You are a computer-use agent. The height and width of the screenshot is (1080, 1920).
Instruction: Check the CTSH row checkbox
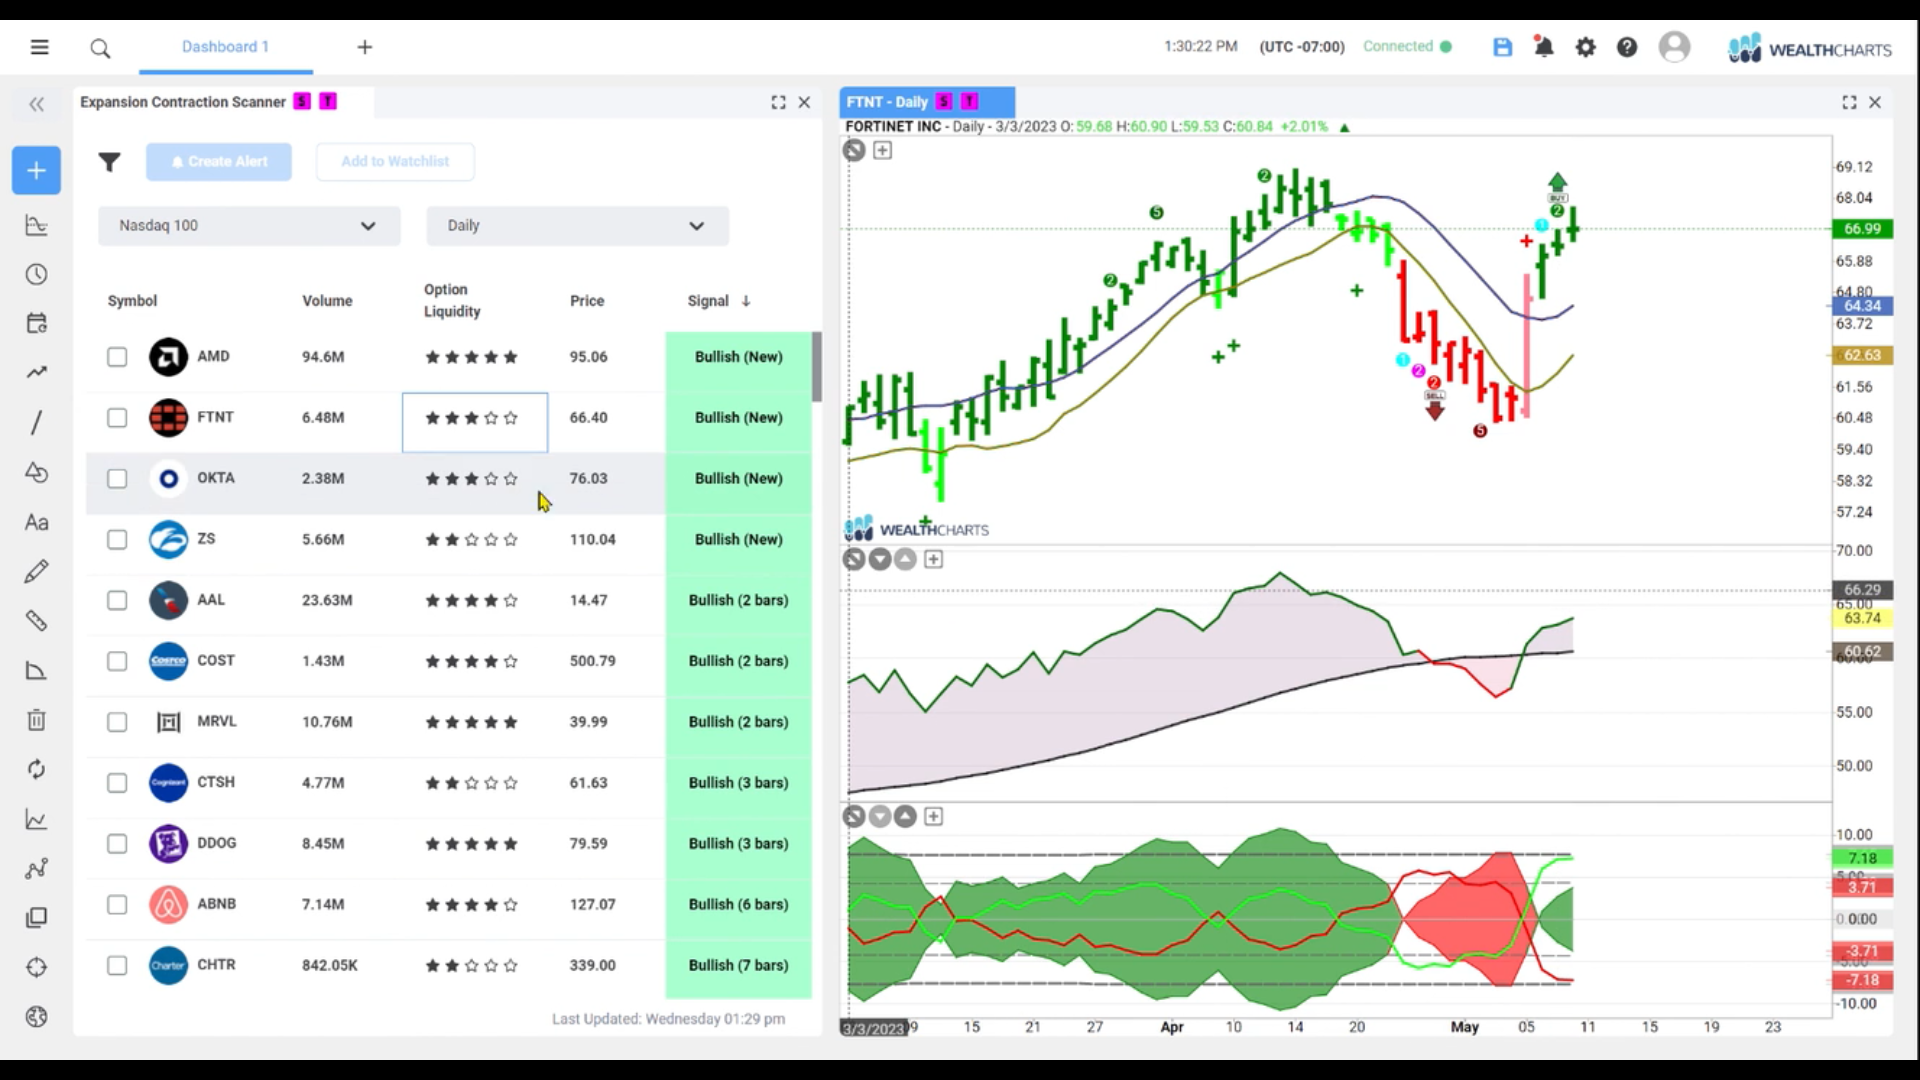point(117,783)
